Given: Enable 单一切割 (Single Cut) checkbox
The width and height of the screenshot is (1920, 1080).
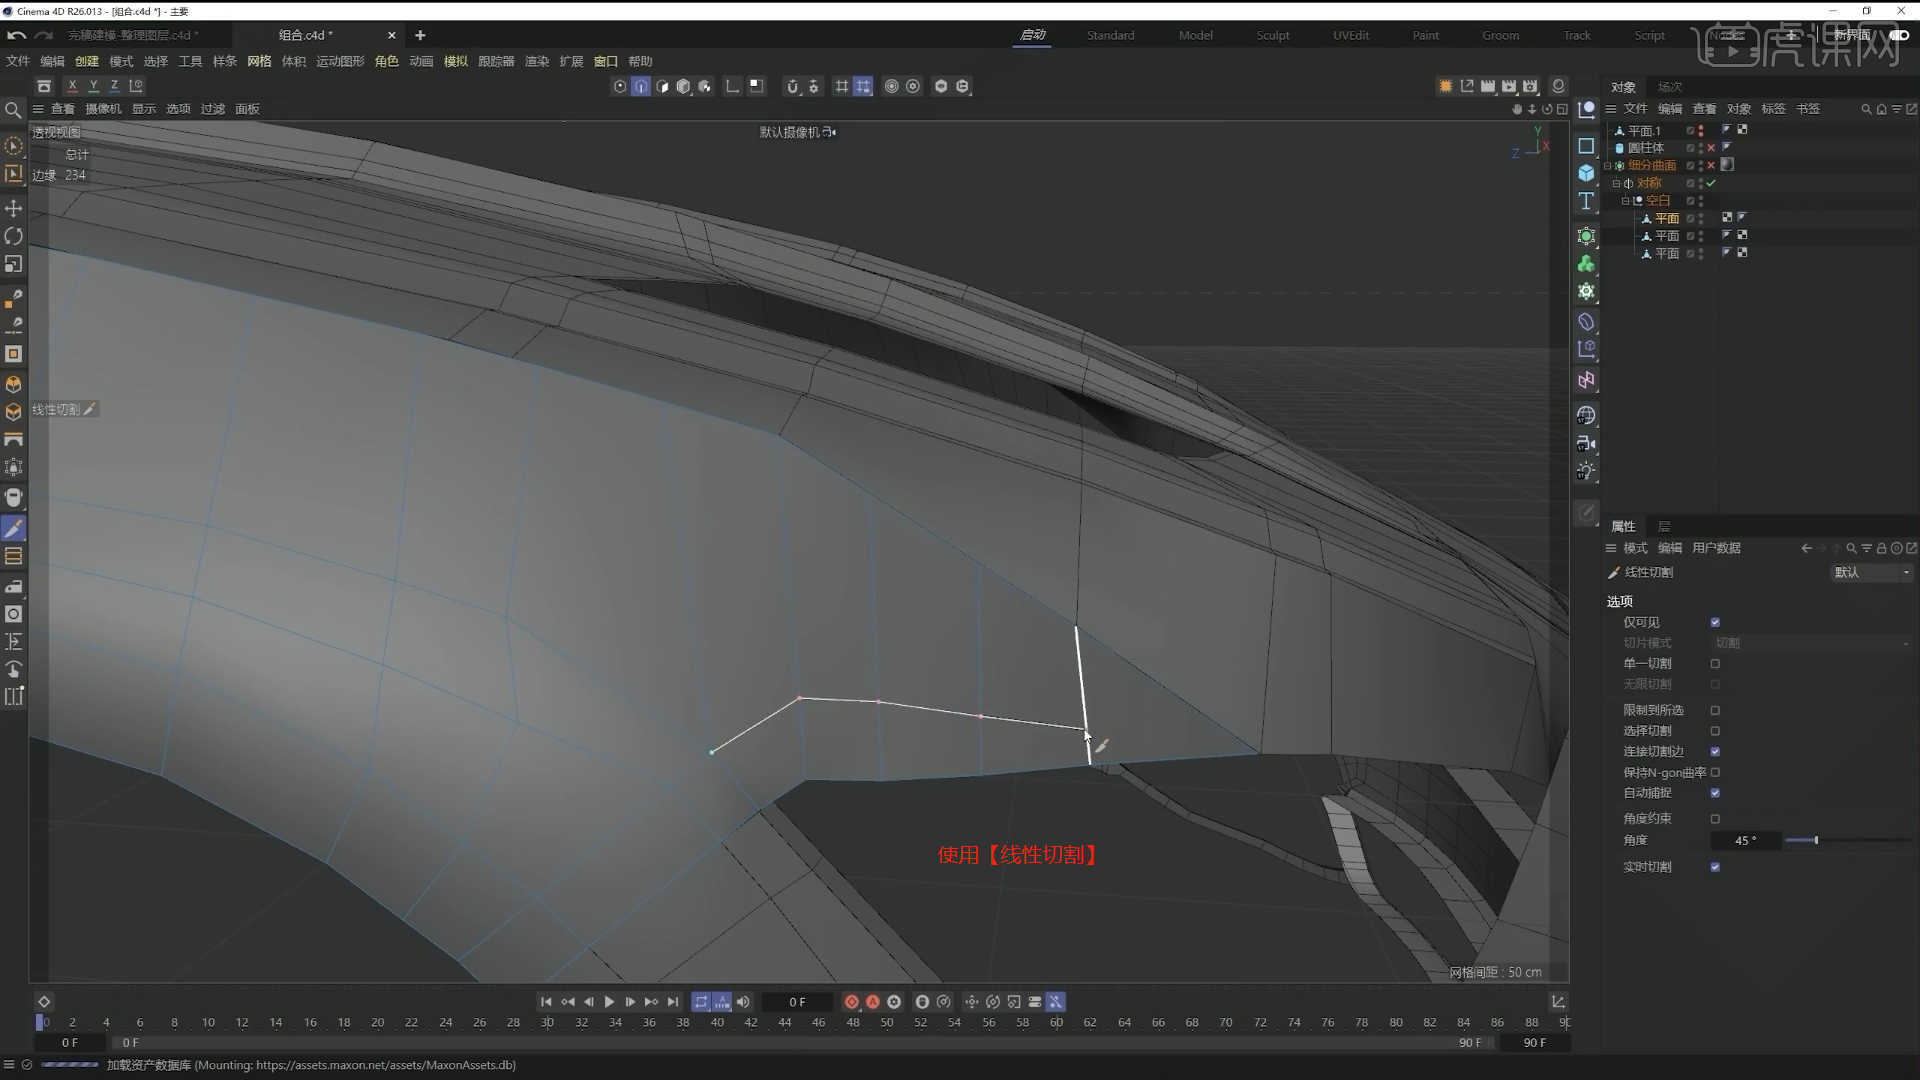Looking at the screenshot, I should pyautogui.click(x=1715, y=664).
